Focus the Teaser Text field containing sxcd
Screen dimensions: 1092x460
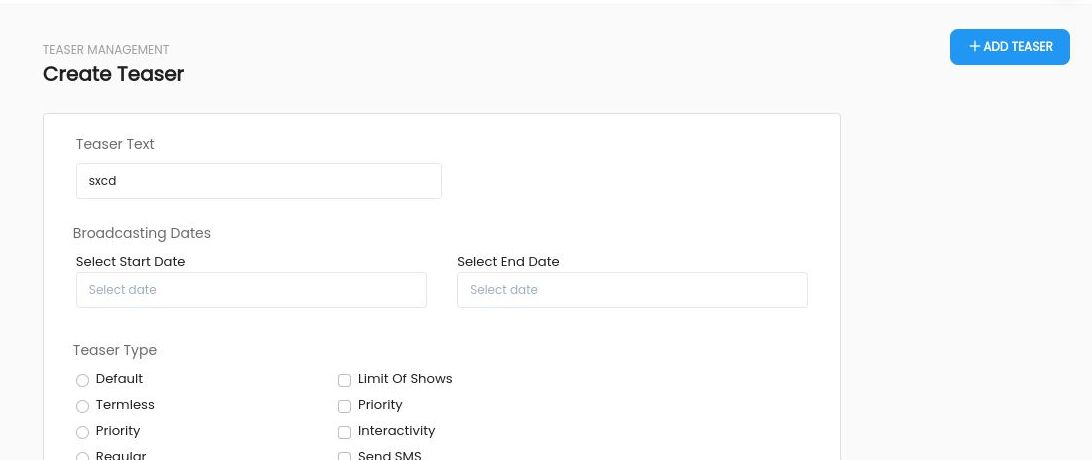coord(258,181)
